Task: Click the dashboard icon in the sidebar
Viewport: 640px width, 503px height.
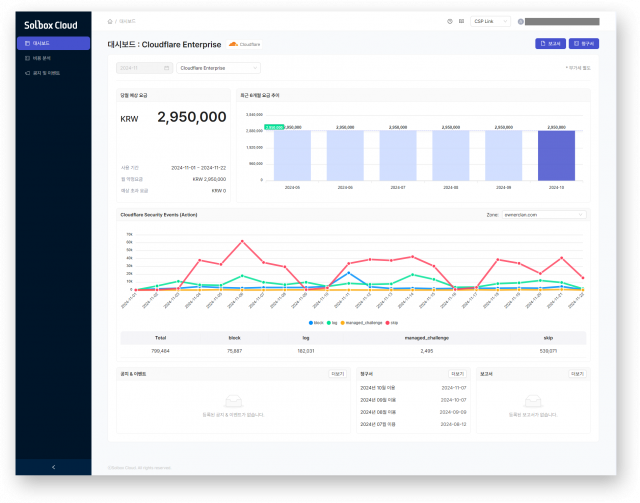Action: coord(27,43)
